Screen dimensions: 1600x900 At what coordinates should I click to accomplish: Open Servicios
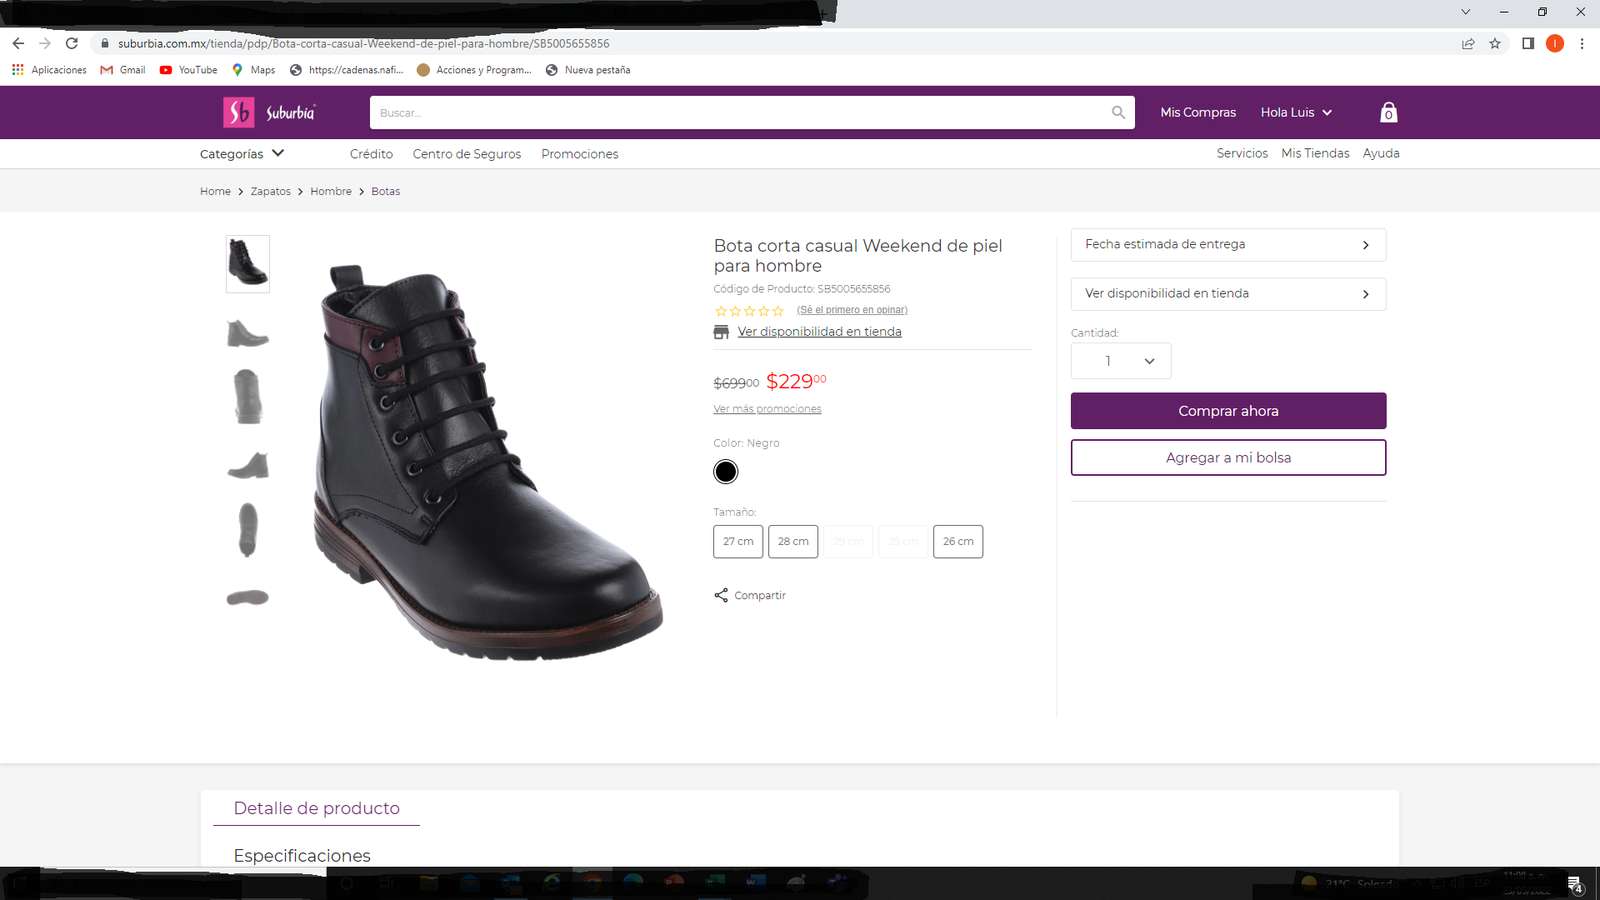1242,153
